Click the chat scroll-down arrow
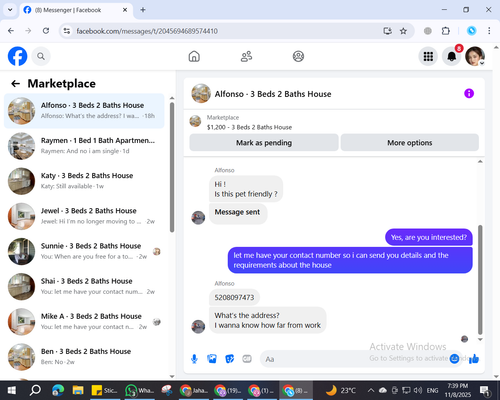 click(x=480, y=339)
